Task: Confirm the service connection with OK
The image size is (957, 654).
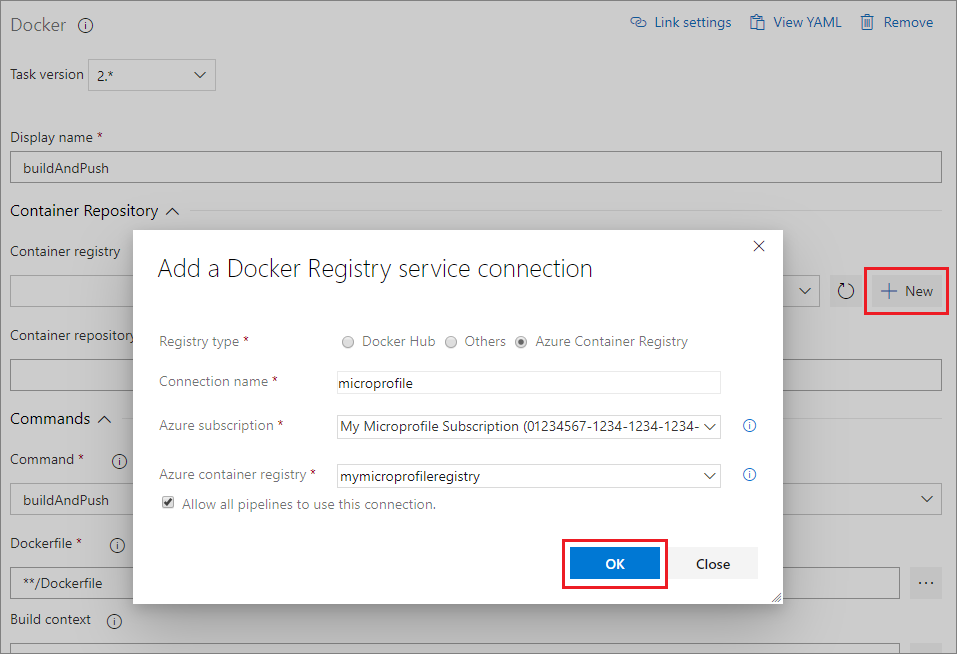Action: click(614, 563)
